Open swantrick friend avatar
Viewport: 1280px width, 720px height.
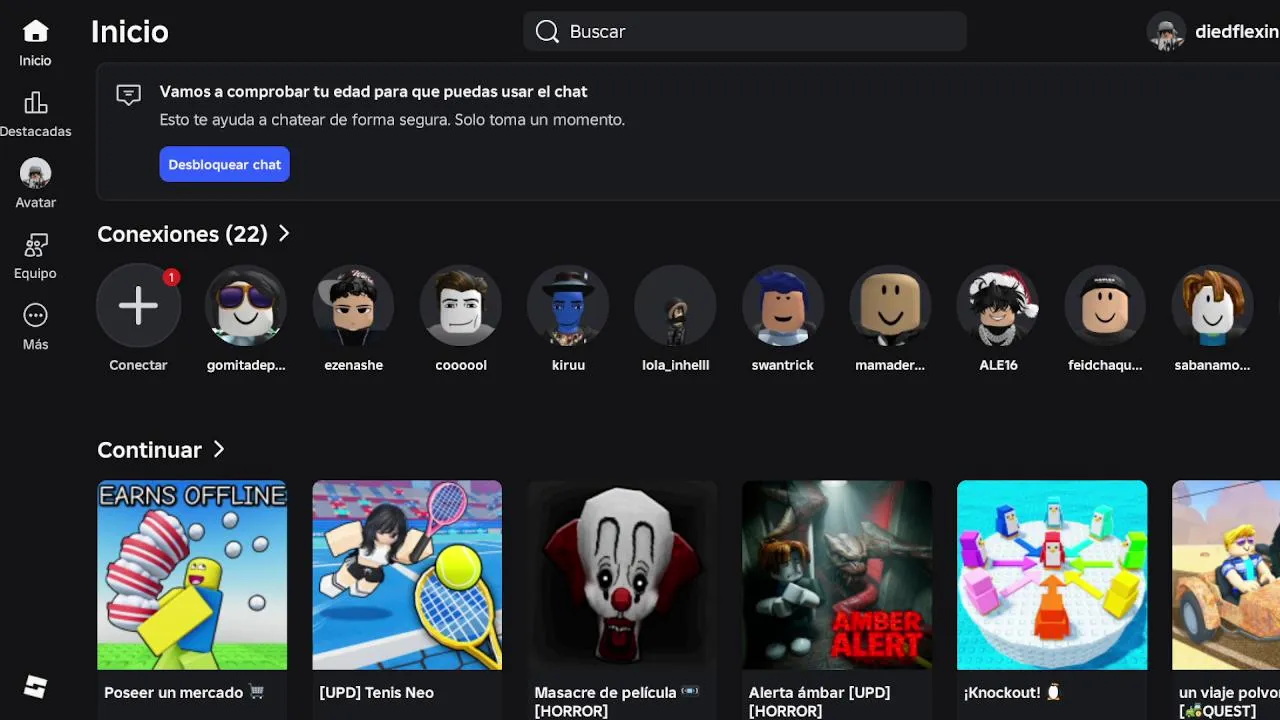(x=783, y=306)
